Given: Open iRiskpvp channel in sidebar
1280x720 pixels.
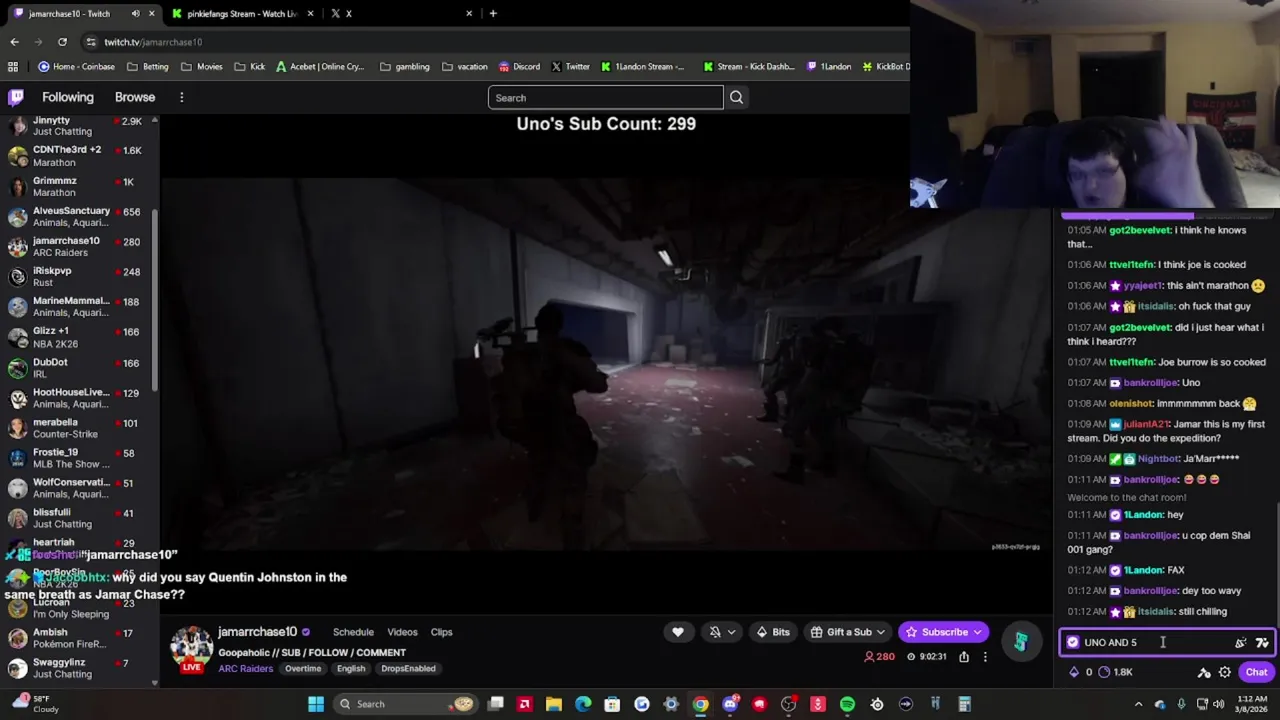Looking at the screenshot, I should (78, 276).
